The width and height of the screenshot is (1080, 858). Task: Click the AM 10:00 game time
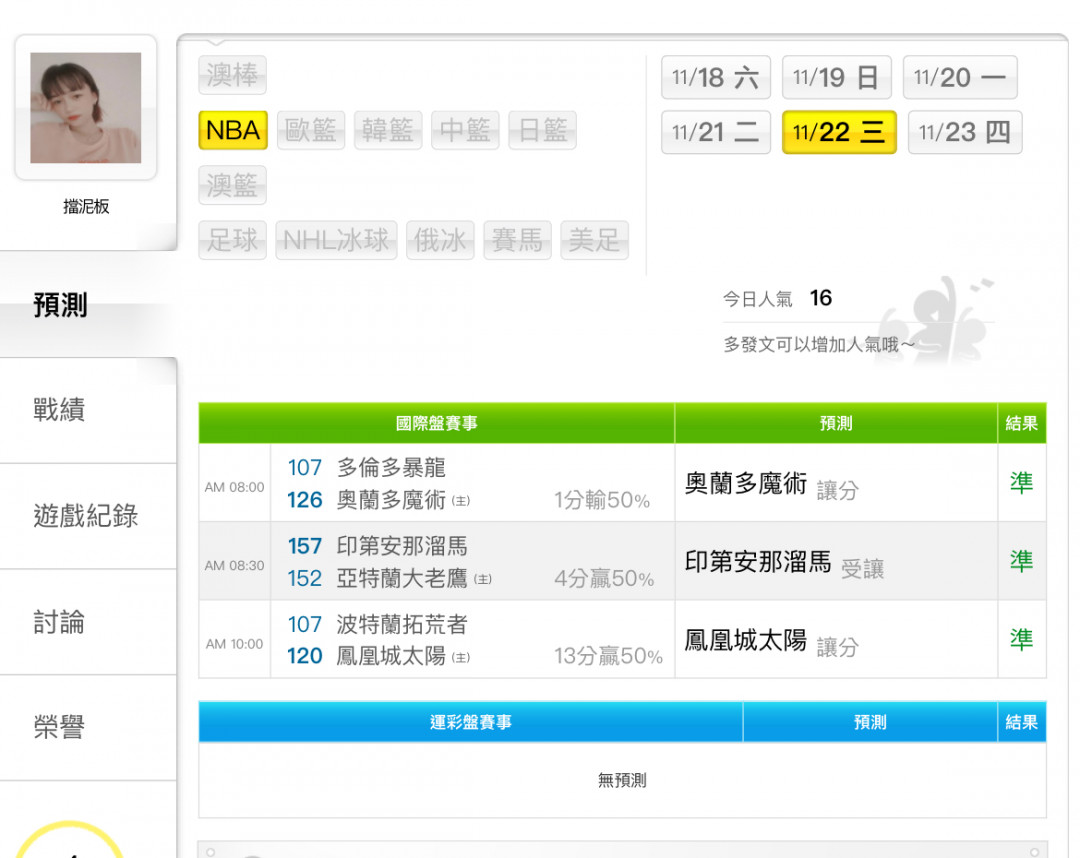pyautogui.click(x=234, y=644)
